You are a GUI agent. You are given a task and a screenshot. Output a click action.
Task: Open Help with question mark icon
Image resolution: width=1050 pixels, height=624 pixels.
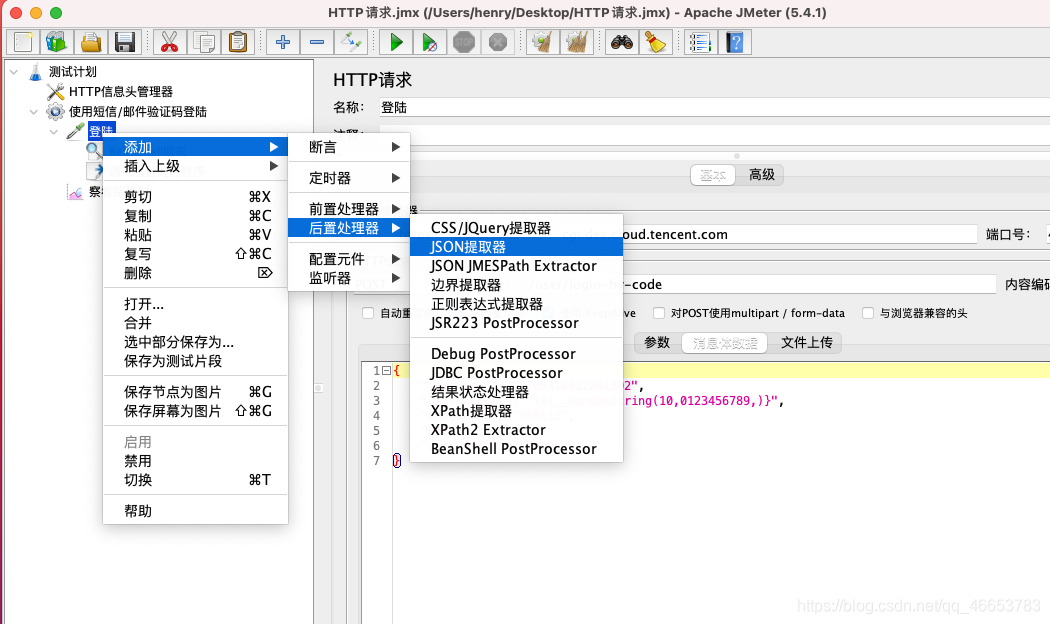[735, 42]
